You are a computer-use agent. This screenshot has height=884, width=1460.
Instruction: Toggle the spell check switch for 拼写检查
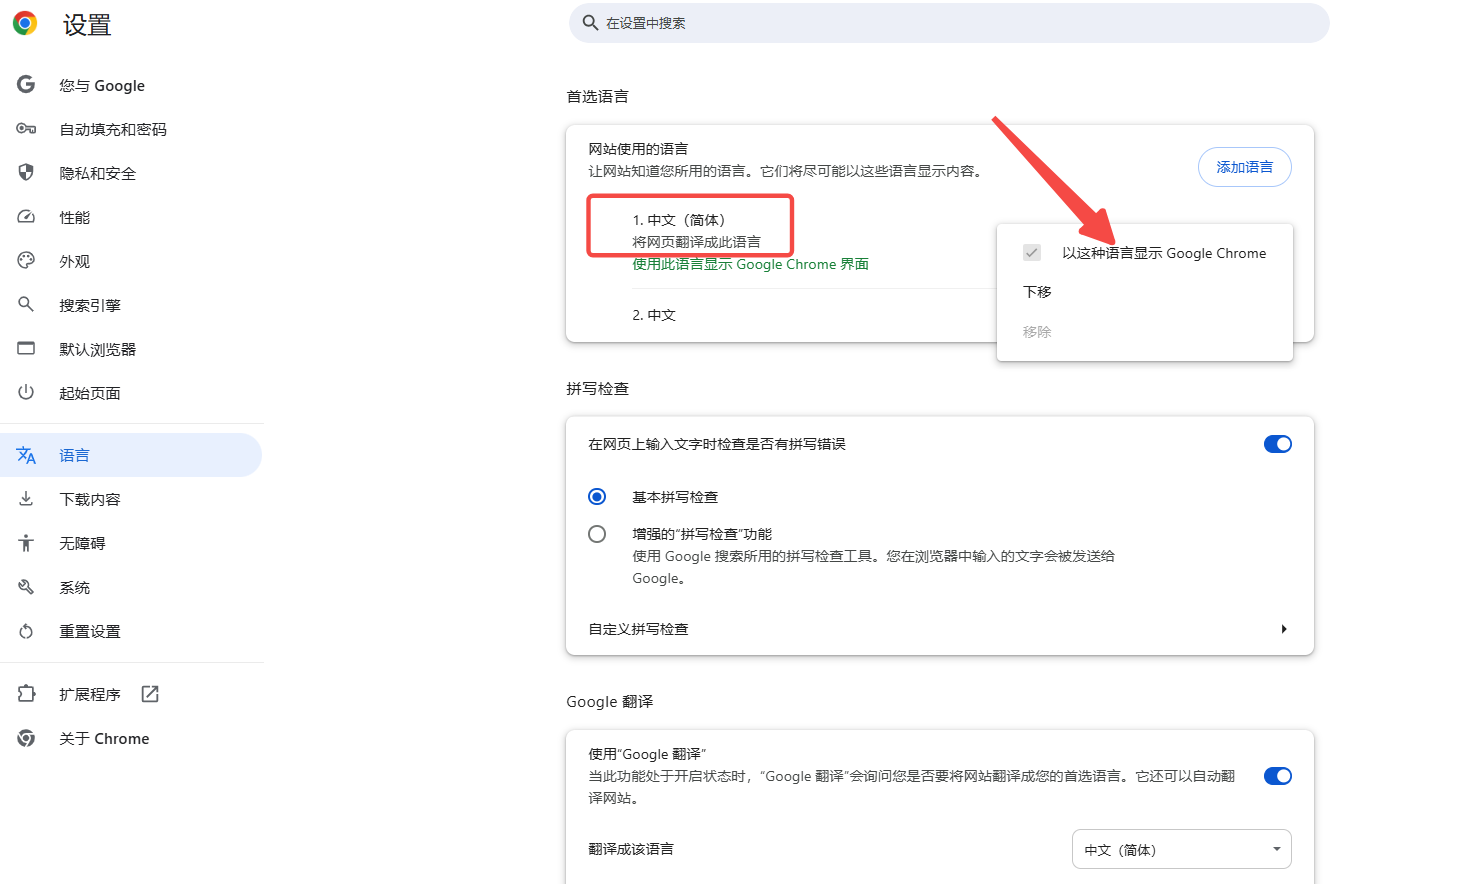point(1277,444)
